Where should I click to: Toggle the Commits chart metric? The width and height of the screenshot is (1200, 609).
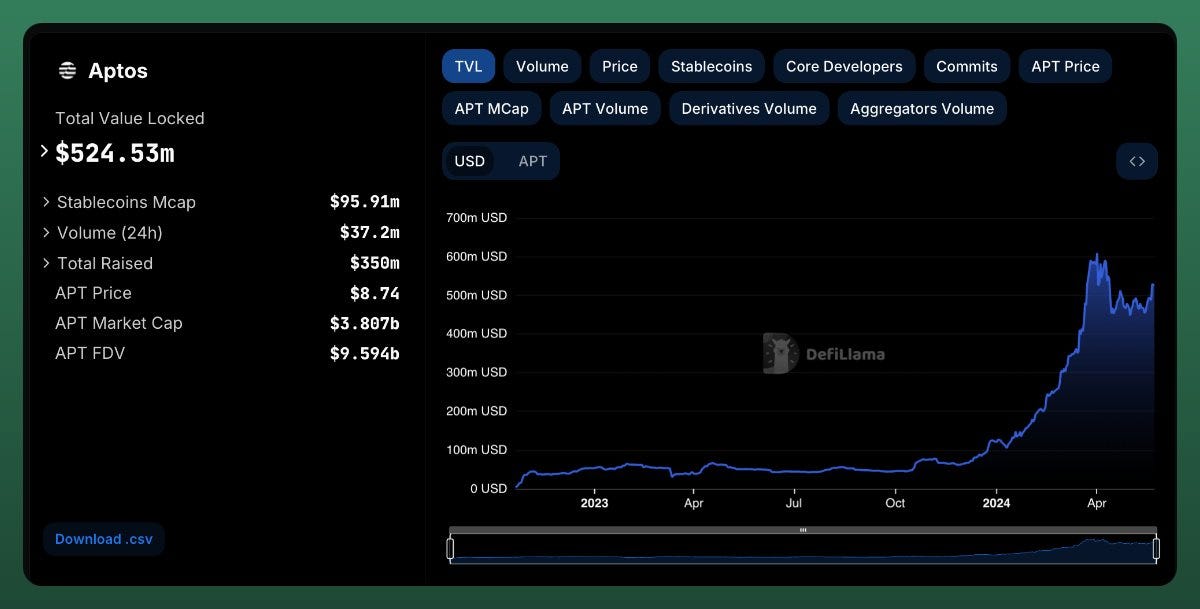[967, 66]
